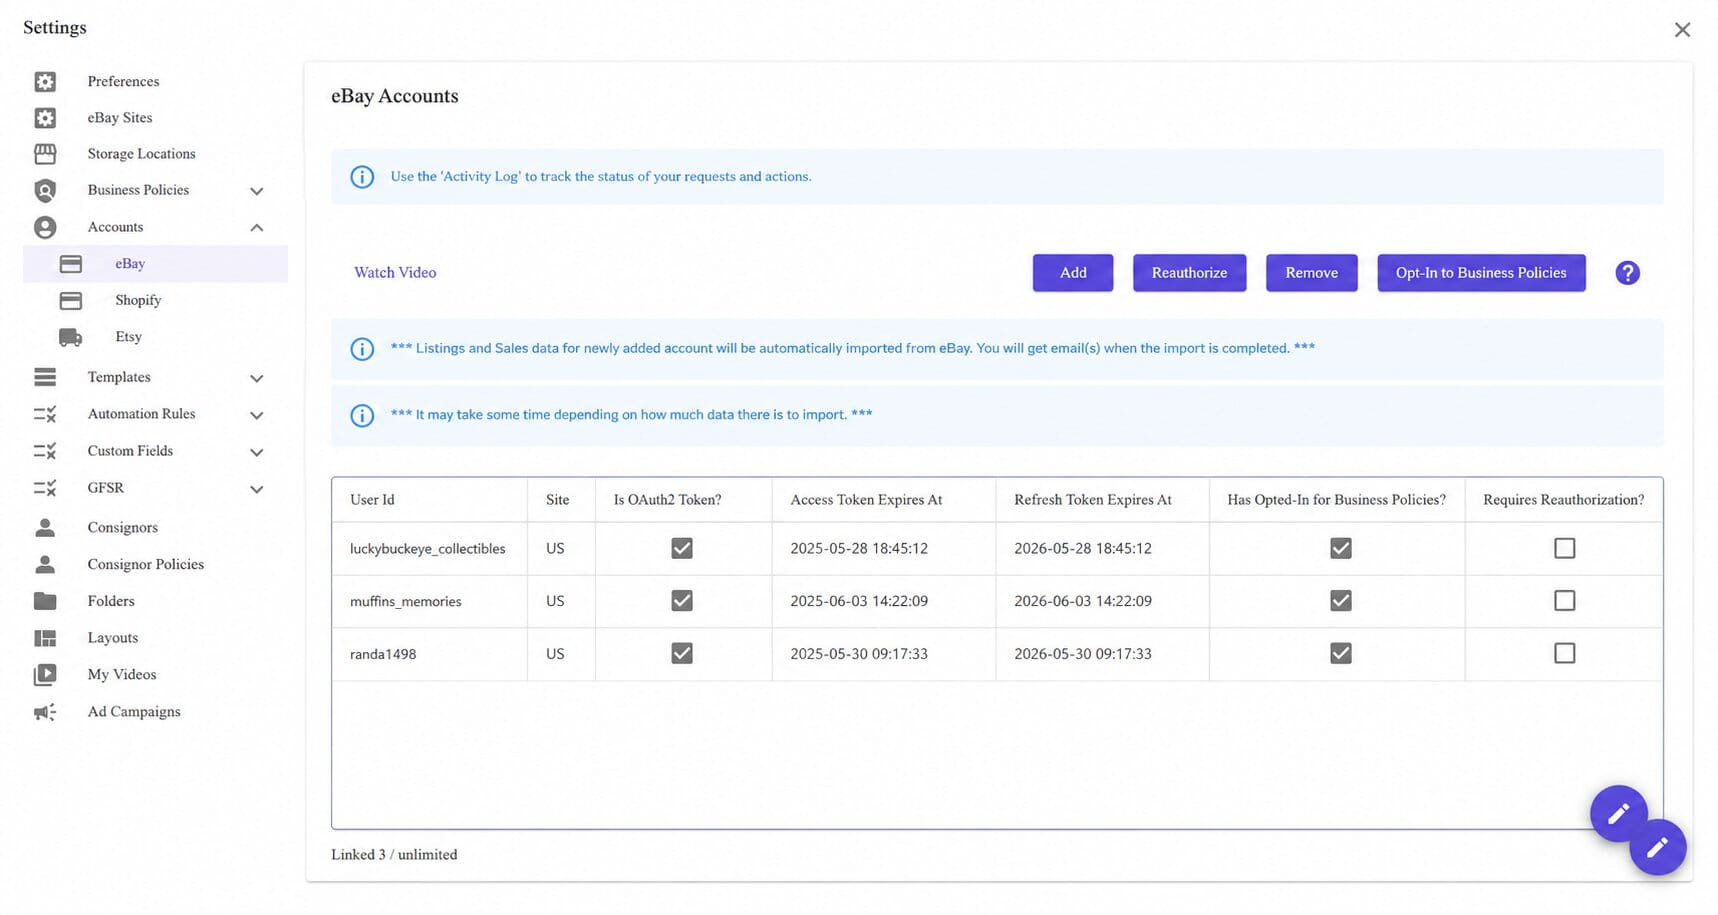Check Requires Reauthorization for luckybuckeye_collectibles
The height and width of the screenshot is (915, 1718).
[x=1565, y=548]
